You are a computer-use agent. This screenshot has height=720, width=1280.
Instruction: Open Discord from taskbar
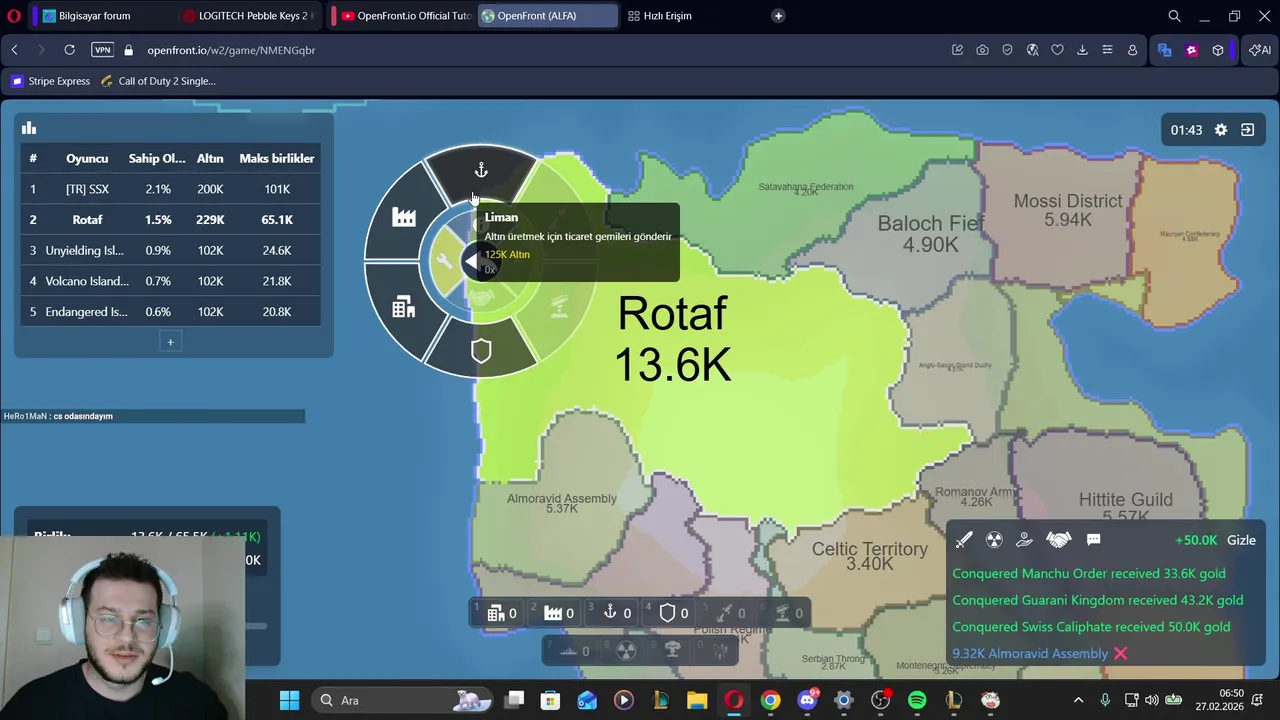[807, 700]
